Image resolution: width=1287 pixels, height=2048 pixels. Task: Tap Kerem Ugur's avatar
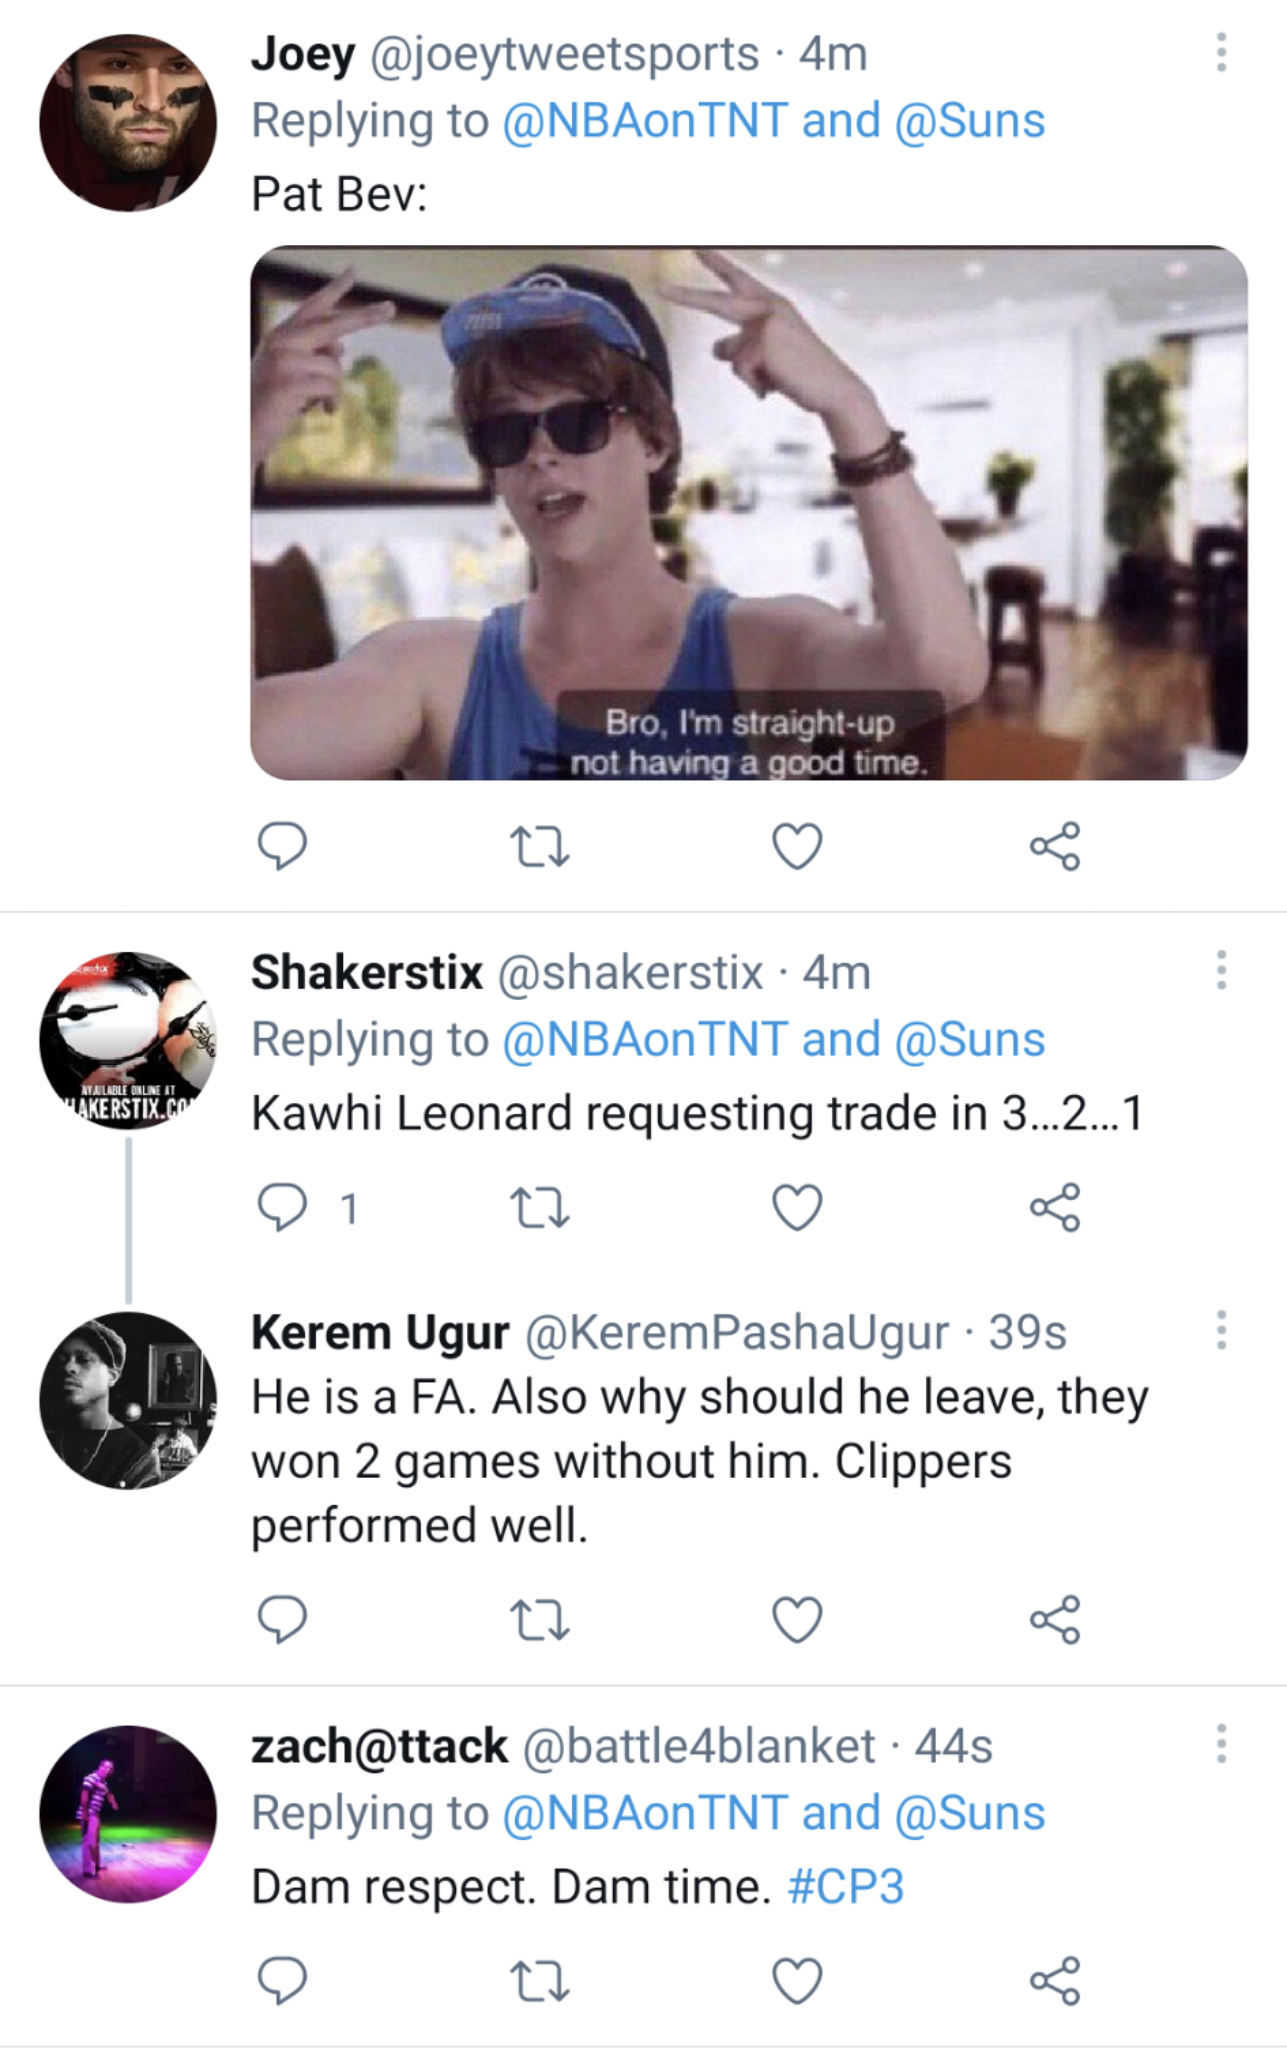point(128,1400)
